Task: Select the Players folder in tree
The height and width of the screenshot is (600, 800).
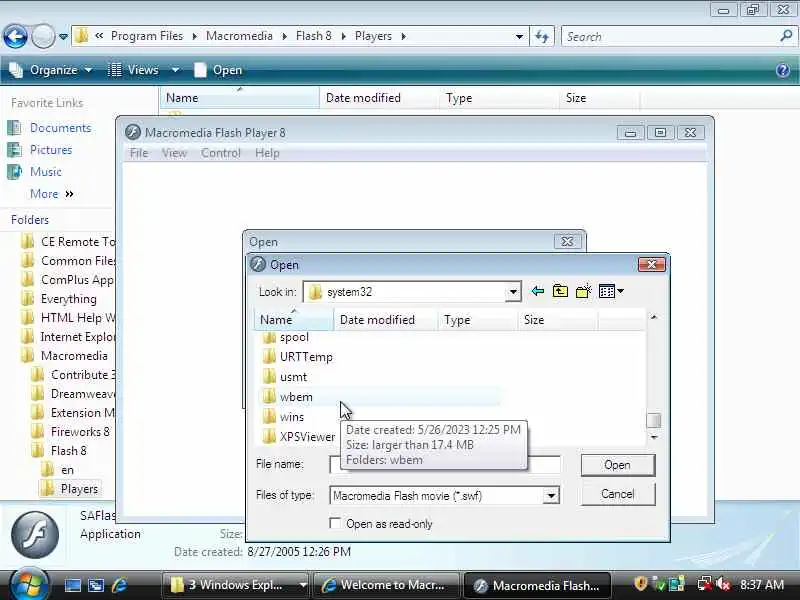Action: coord(70,489)
